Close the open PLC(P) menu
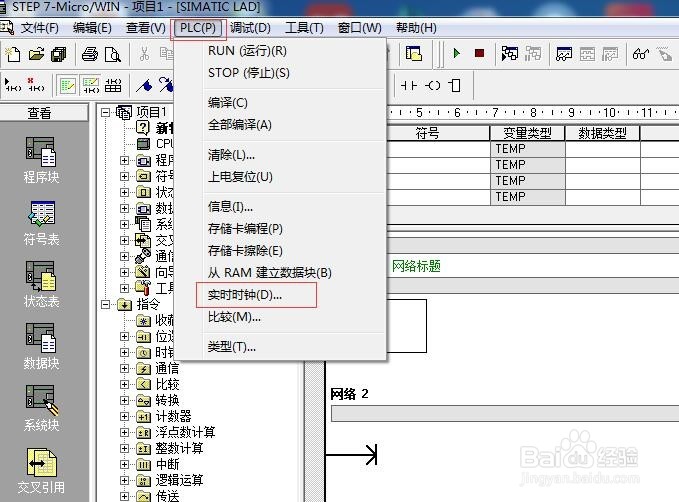This screenshot has width=679, height=502. (x=198, y=28)
